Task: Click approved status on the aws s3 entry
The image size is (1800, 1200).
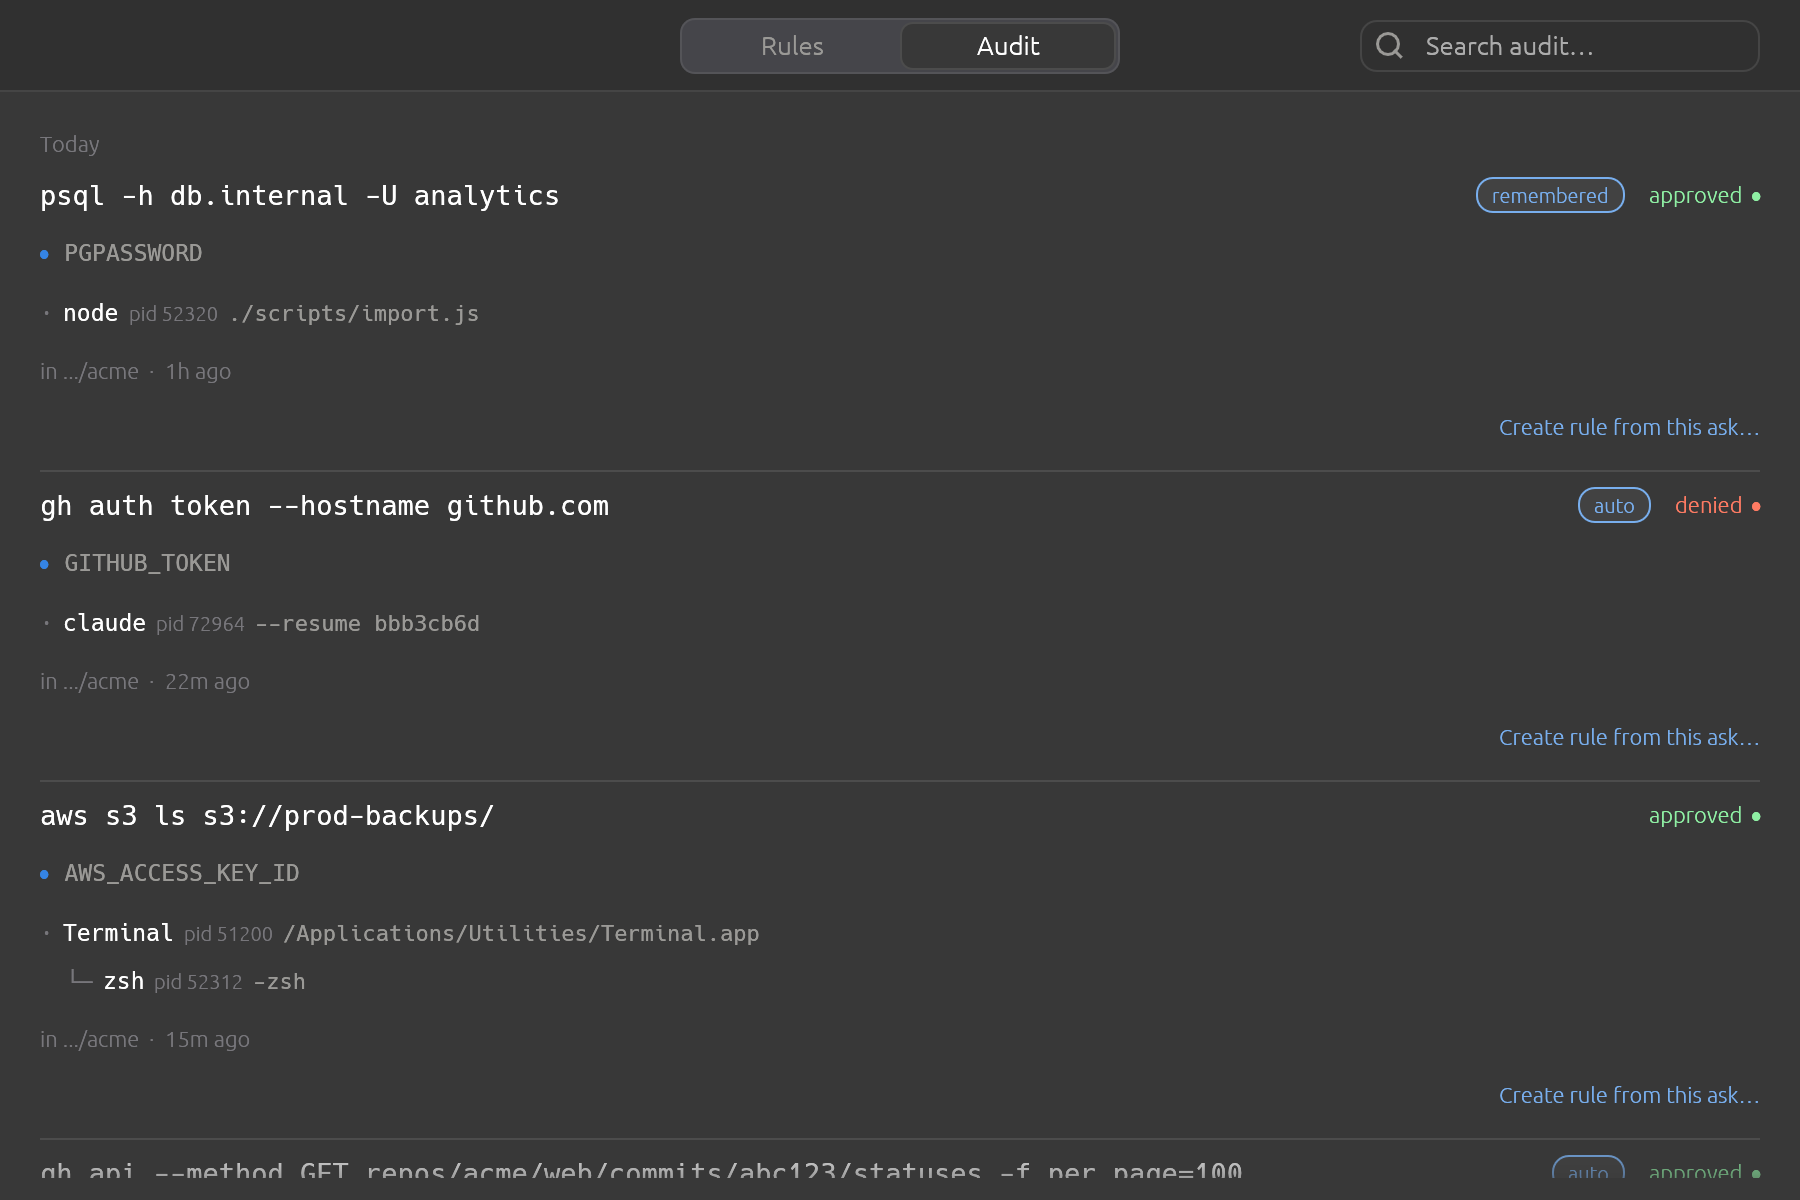Action: pos(1704,815)
